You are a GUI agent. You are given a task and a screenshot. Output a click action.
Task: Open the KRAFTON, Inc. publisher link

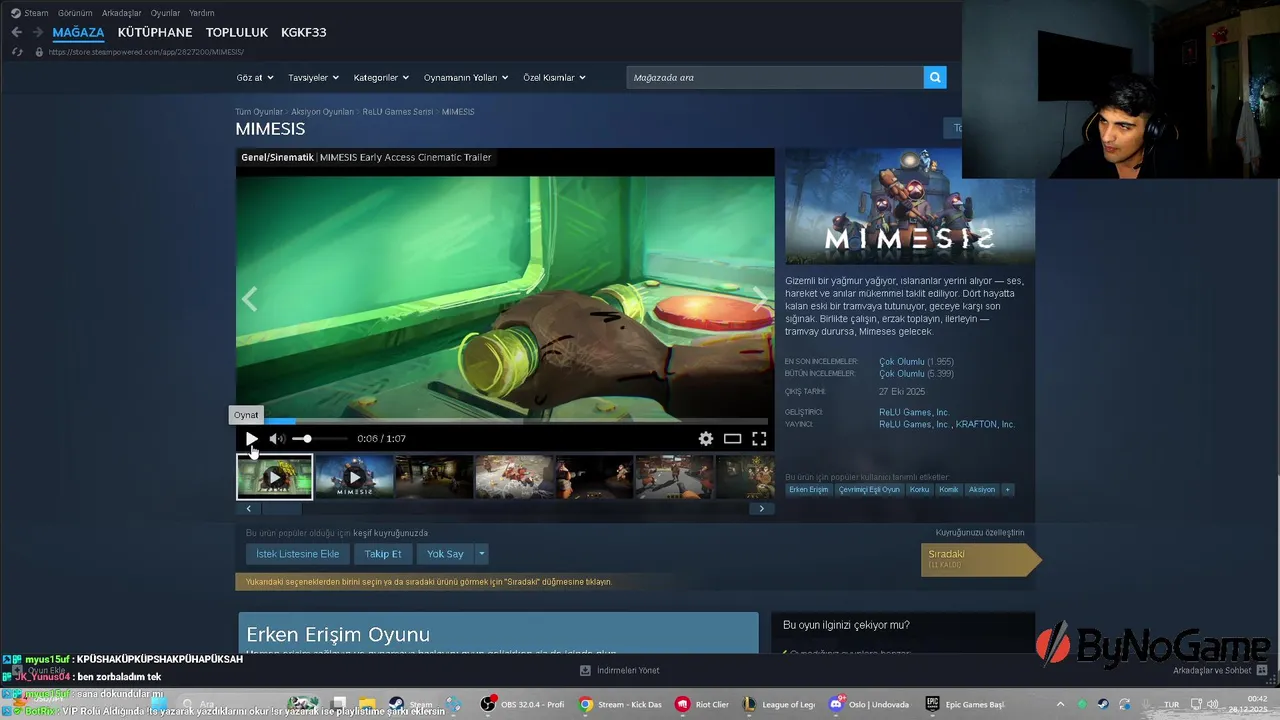985,424
